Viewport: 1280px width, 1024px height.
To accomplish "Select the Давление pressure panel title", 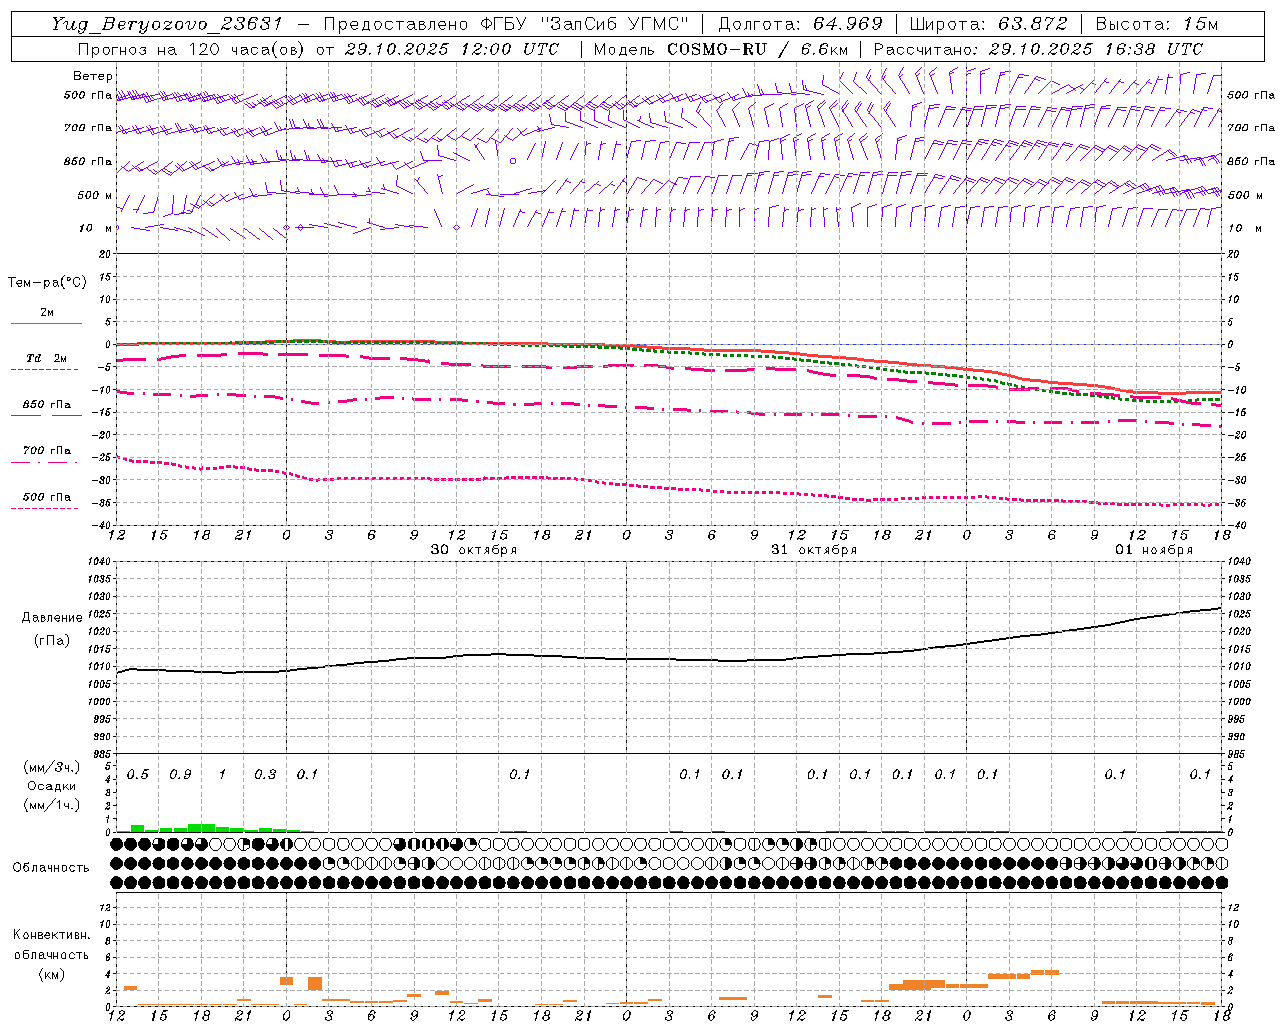I will (52, 618).
